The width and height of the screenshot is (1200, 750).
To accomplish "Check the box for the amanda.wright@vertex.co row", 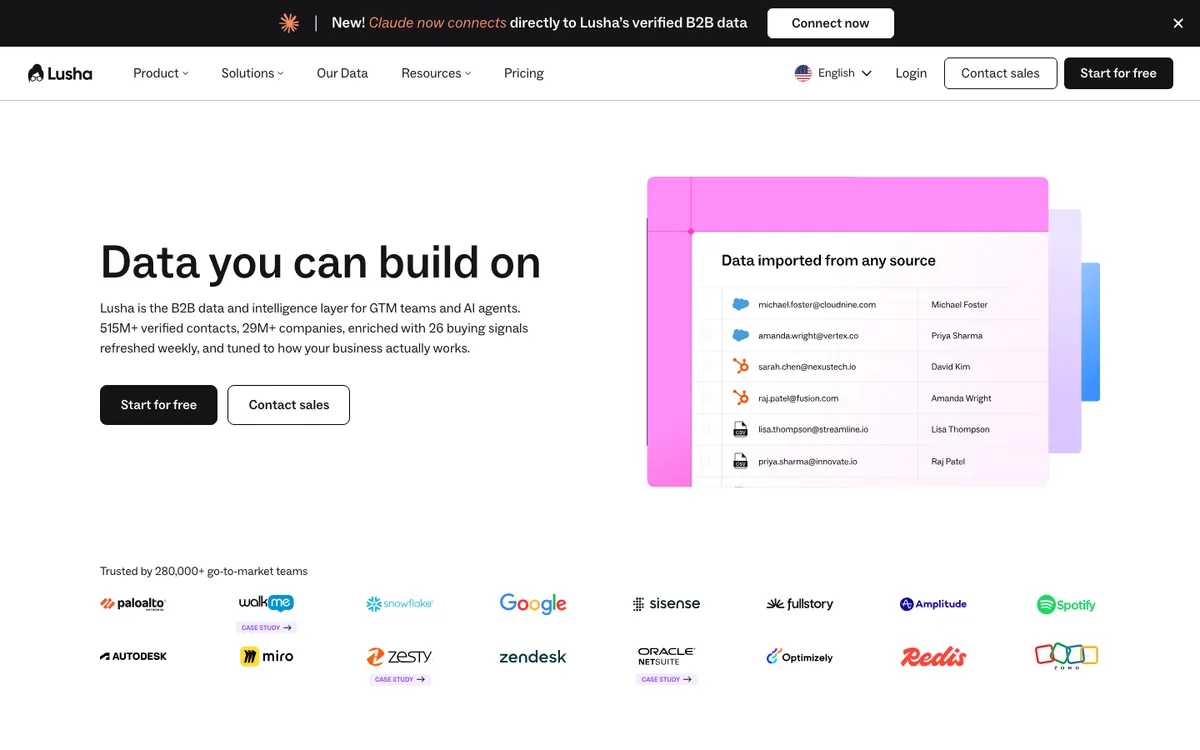I will (x=706, y=336).
